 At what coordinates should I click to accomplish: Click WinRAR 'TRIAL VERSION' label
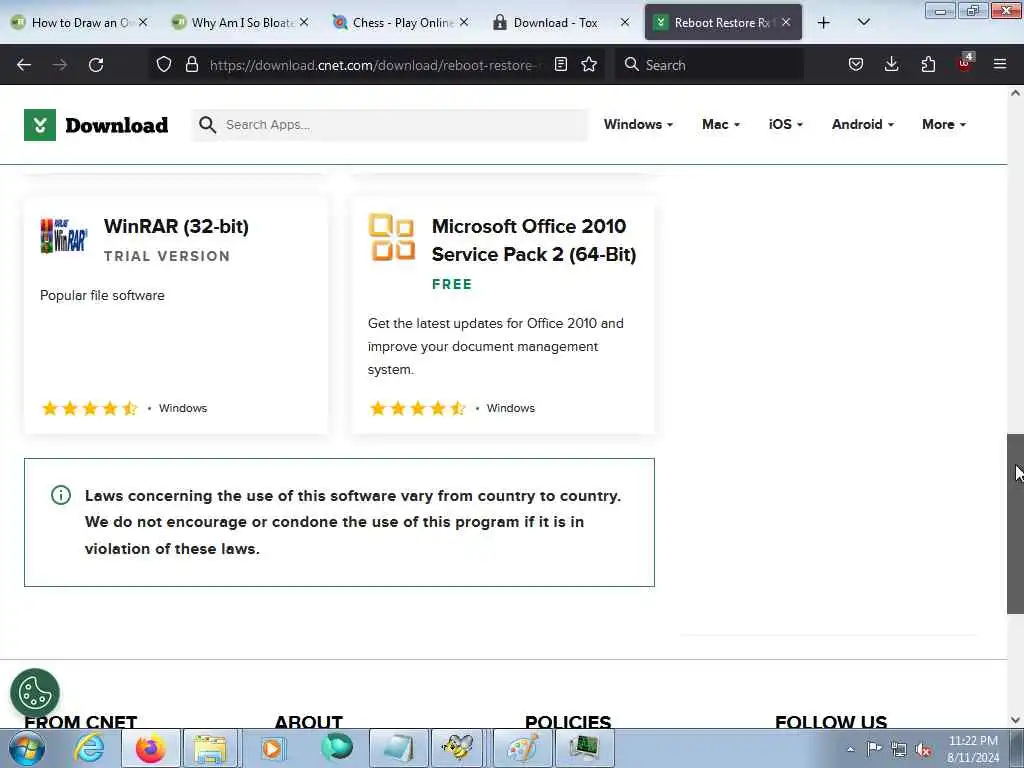167,256
